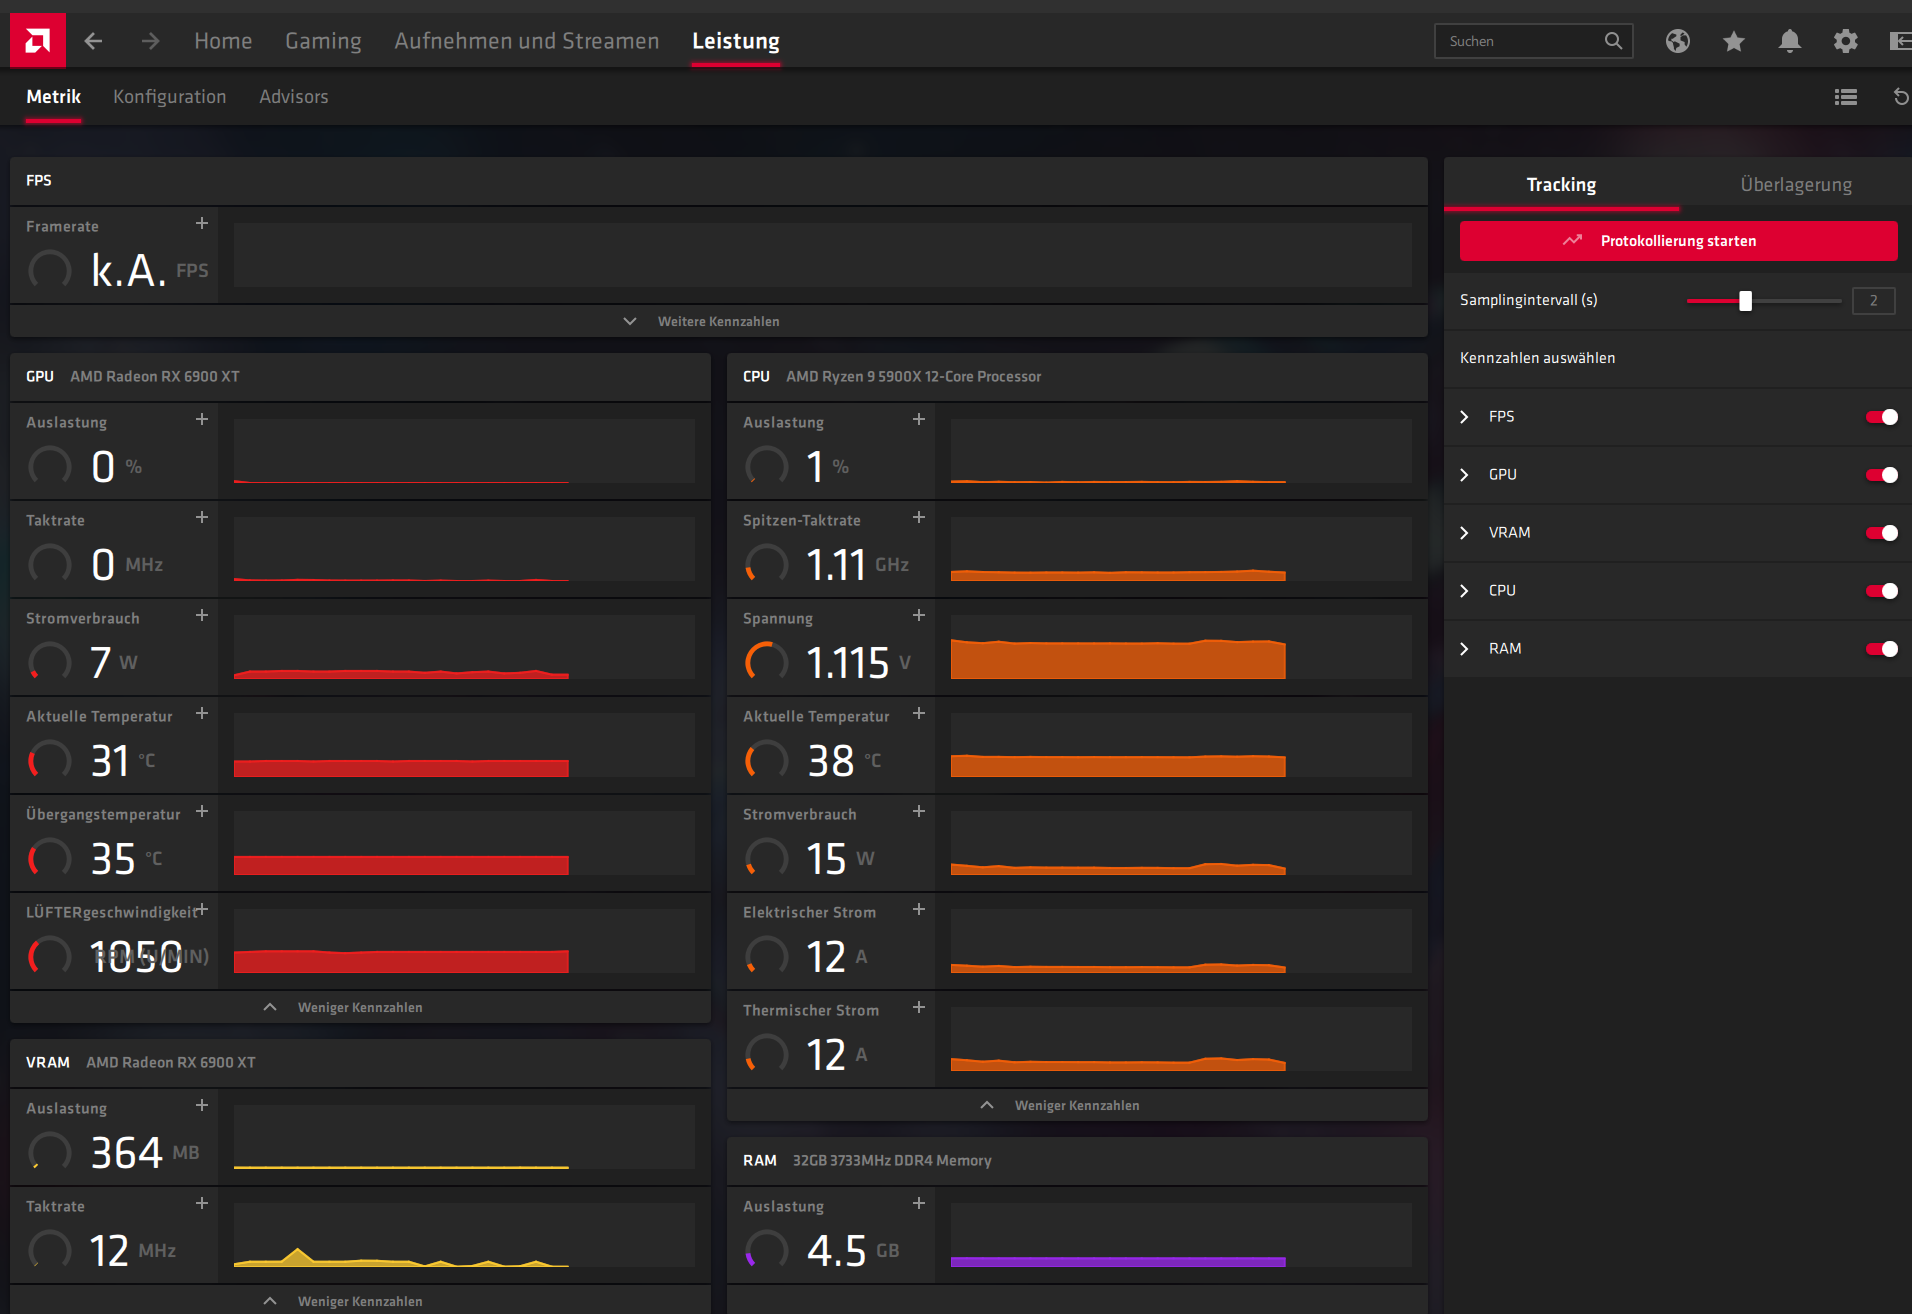
Task: Add Thermischer Strom metric plus icon
Action: (x=919, y=1007)
